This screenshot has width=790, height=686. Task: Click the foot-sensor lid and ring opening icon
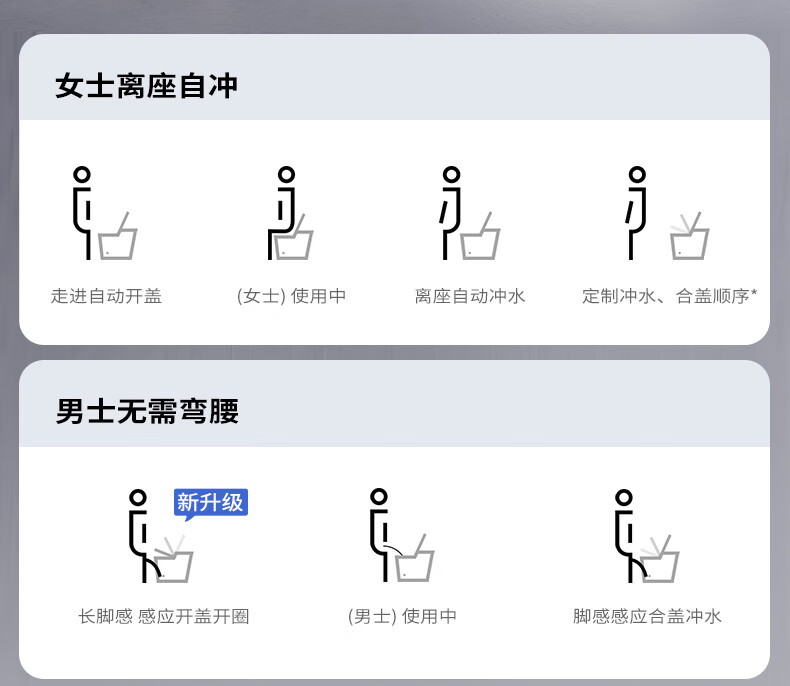tap(161, 536)
